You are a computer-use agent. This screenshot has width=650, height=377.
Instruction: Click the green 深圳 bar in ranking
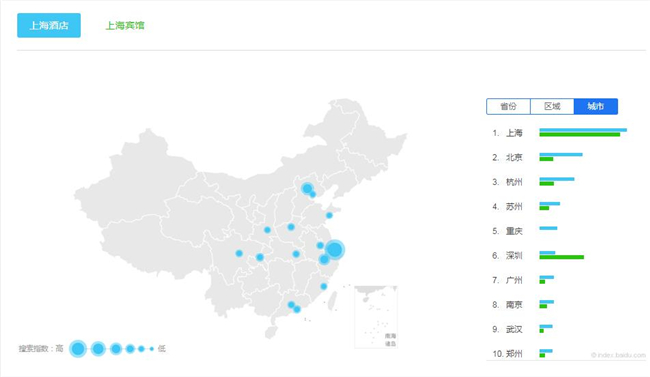[x=562, y=257]
